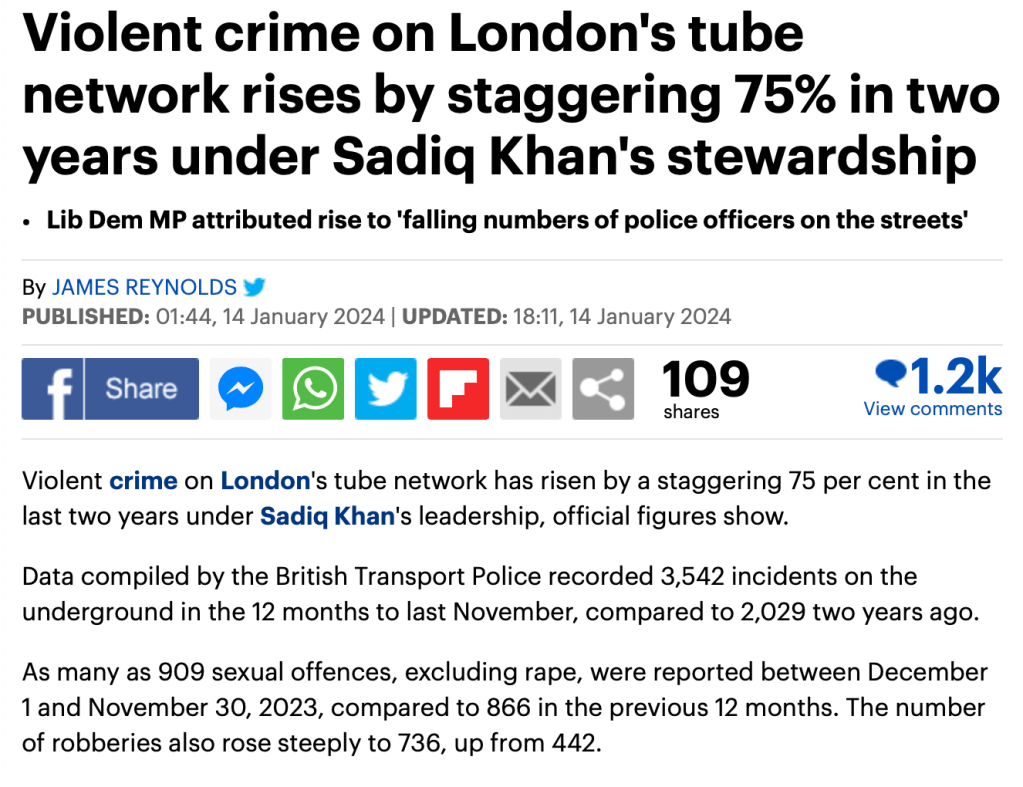Image resolution: width=1023 pixels, height=787 pixels.
Task: Open James Reynolds' Twitter bird icon
Action: [255, 287]
